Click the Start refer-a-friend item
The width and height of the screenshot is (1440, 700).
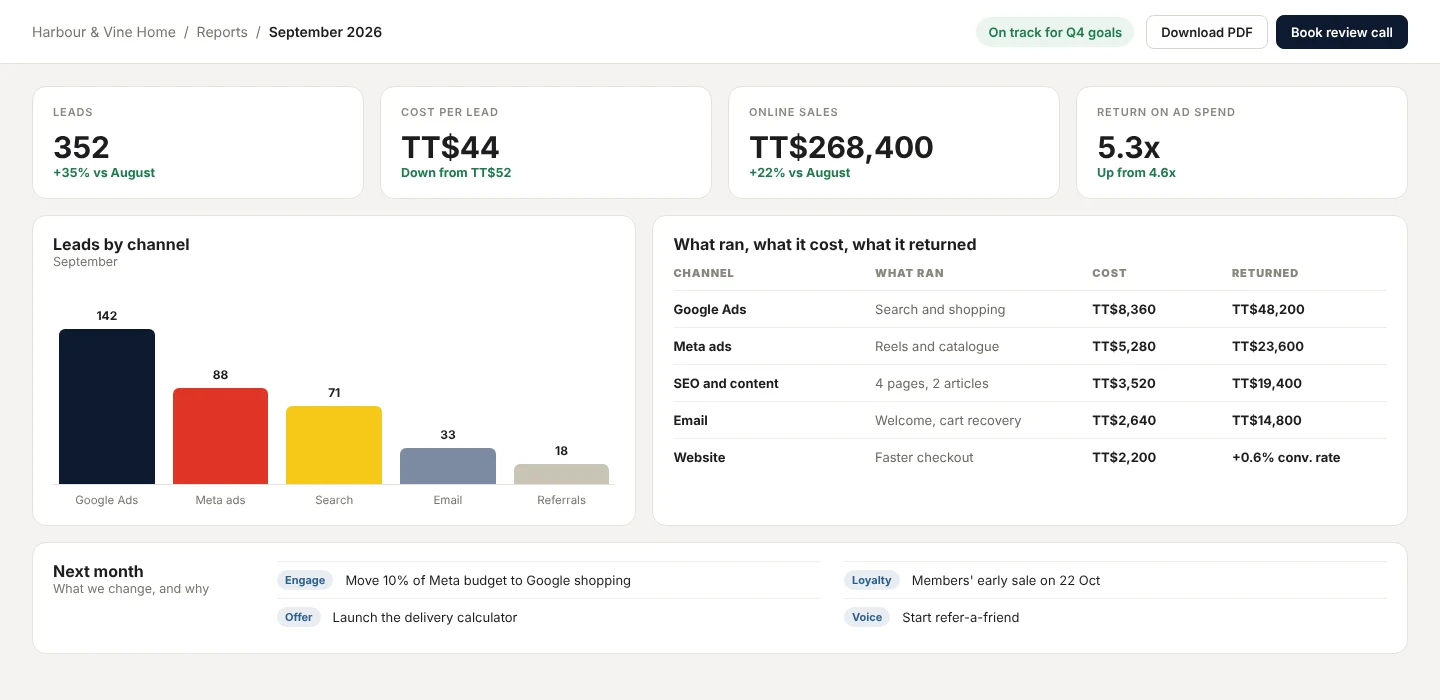click(x=961, y=617)
